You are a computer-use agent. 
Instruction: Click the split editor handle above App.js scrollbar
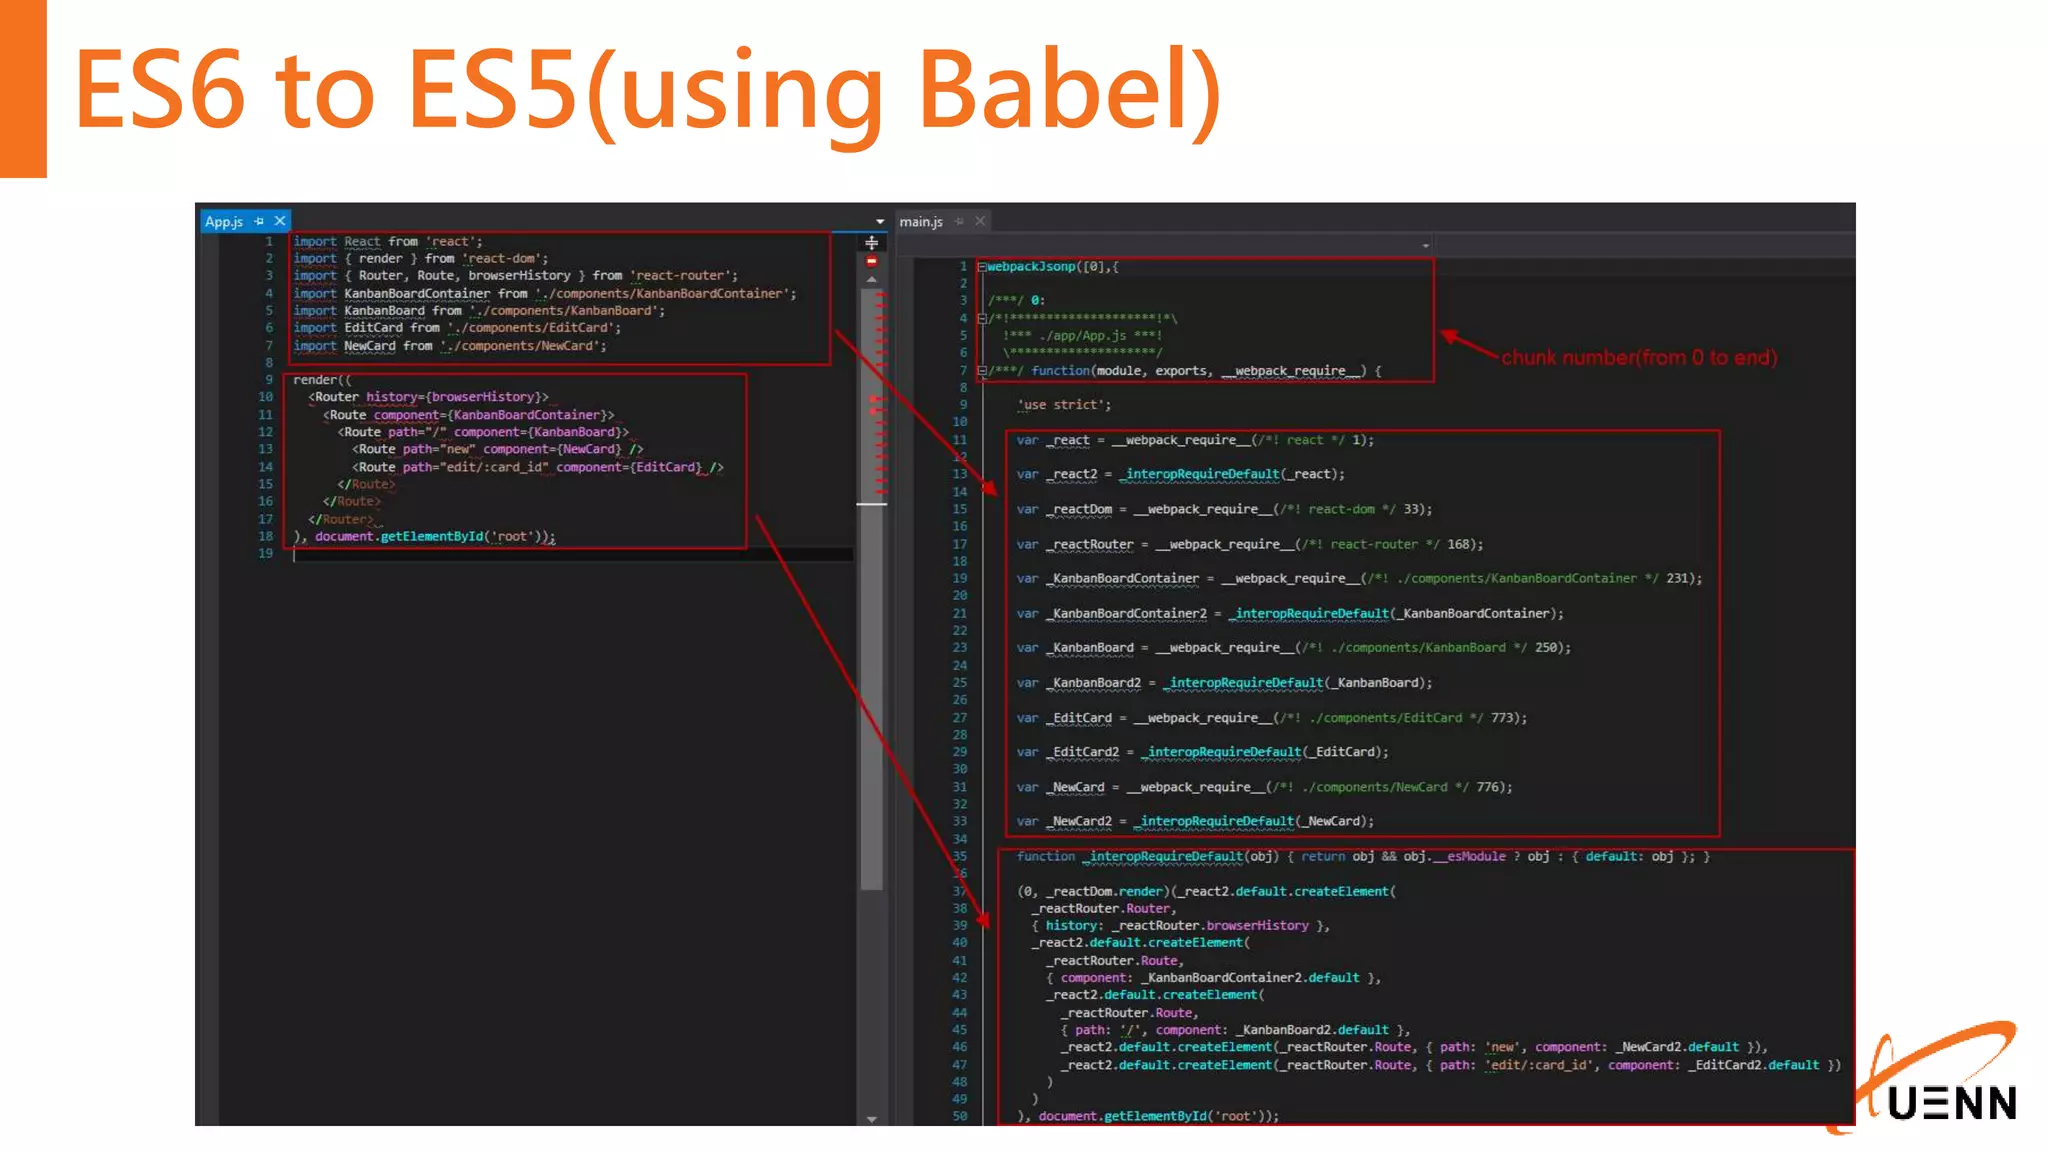point(872,243)
